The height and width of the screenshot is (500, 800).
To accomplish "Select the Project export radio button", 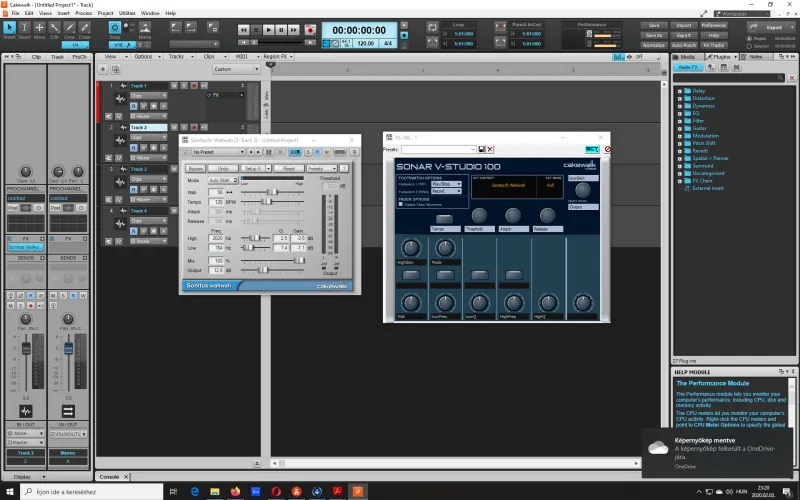I will pos(750,38).
